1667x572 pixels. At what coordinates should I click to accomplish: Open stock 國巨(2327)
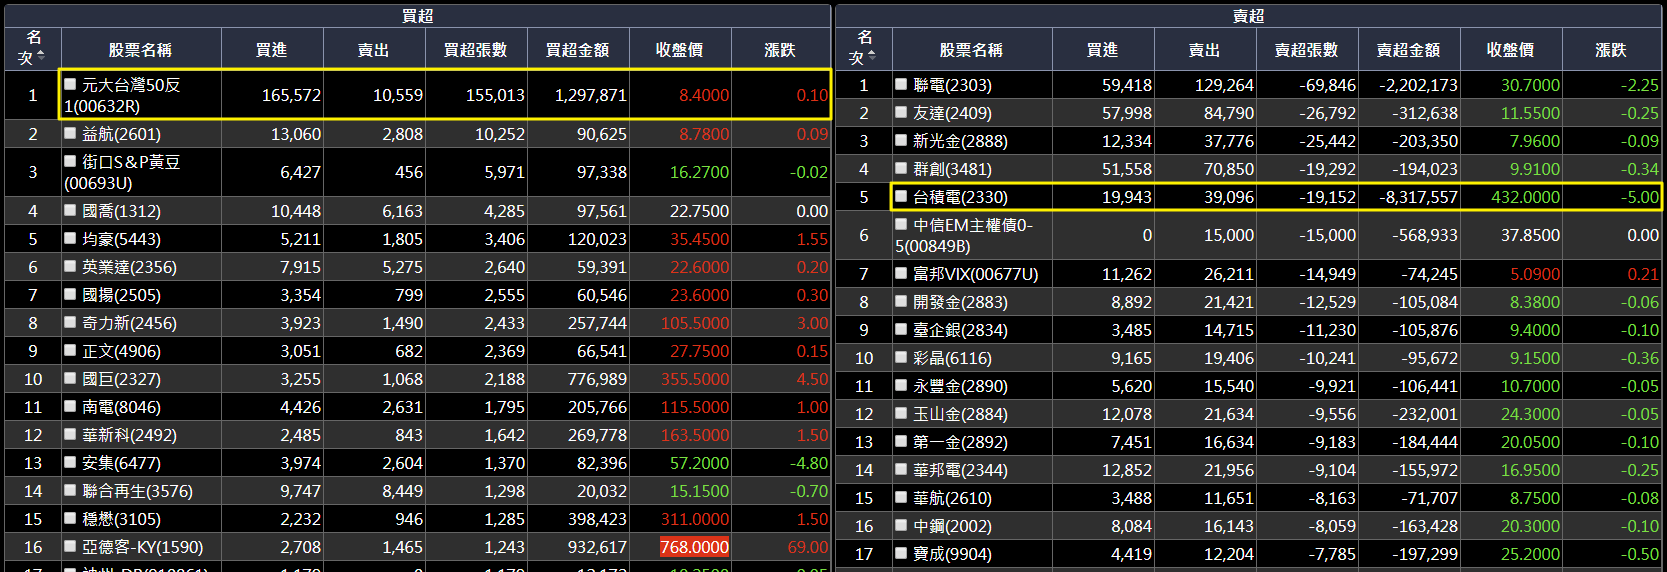[x=121, y=379]
